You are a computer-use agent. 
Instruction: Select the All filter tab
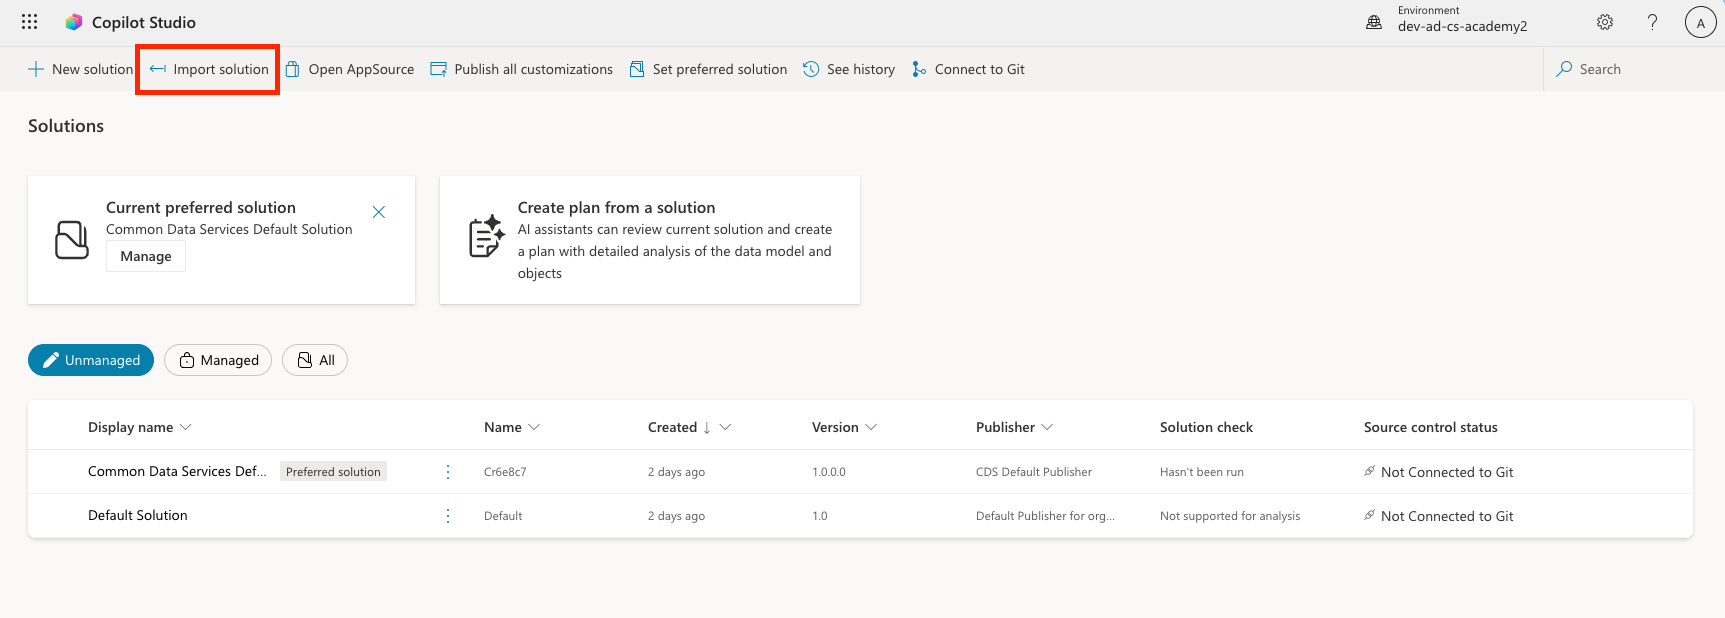[315, 360]
